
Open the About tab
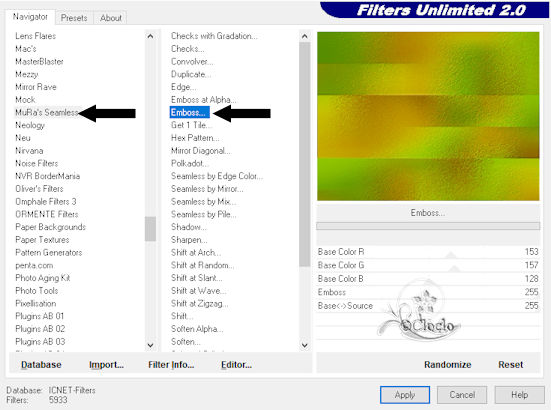click(x=111, y=18)
